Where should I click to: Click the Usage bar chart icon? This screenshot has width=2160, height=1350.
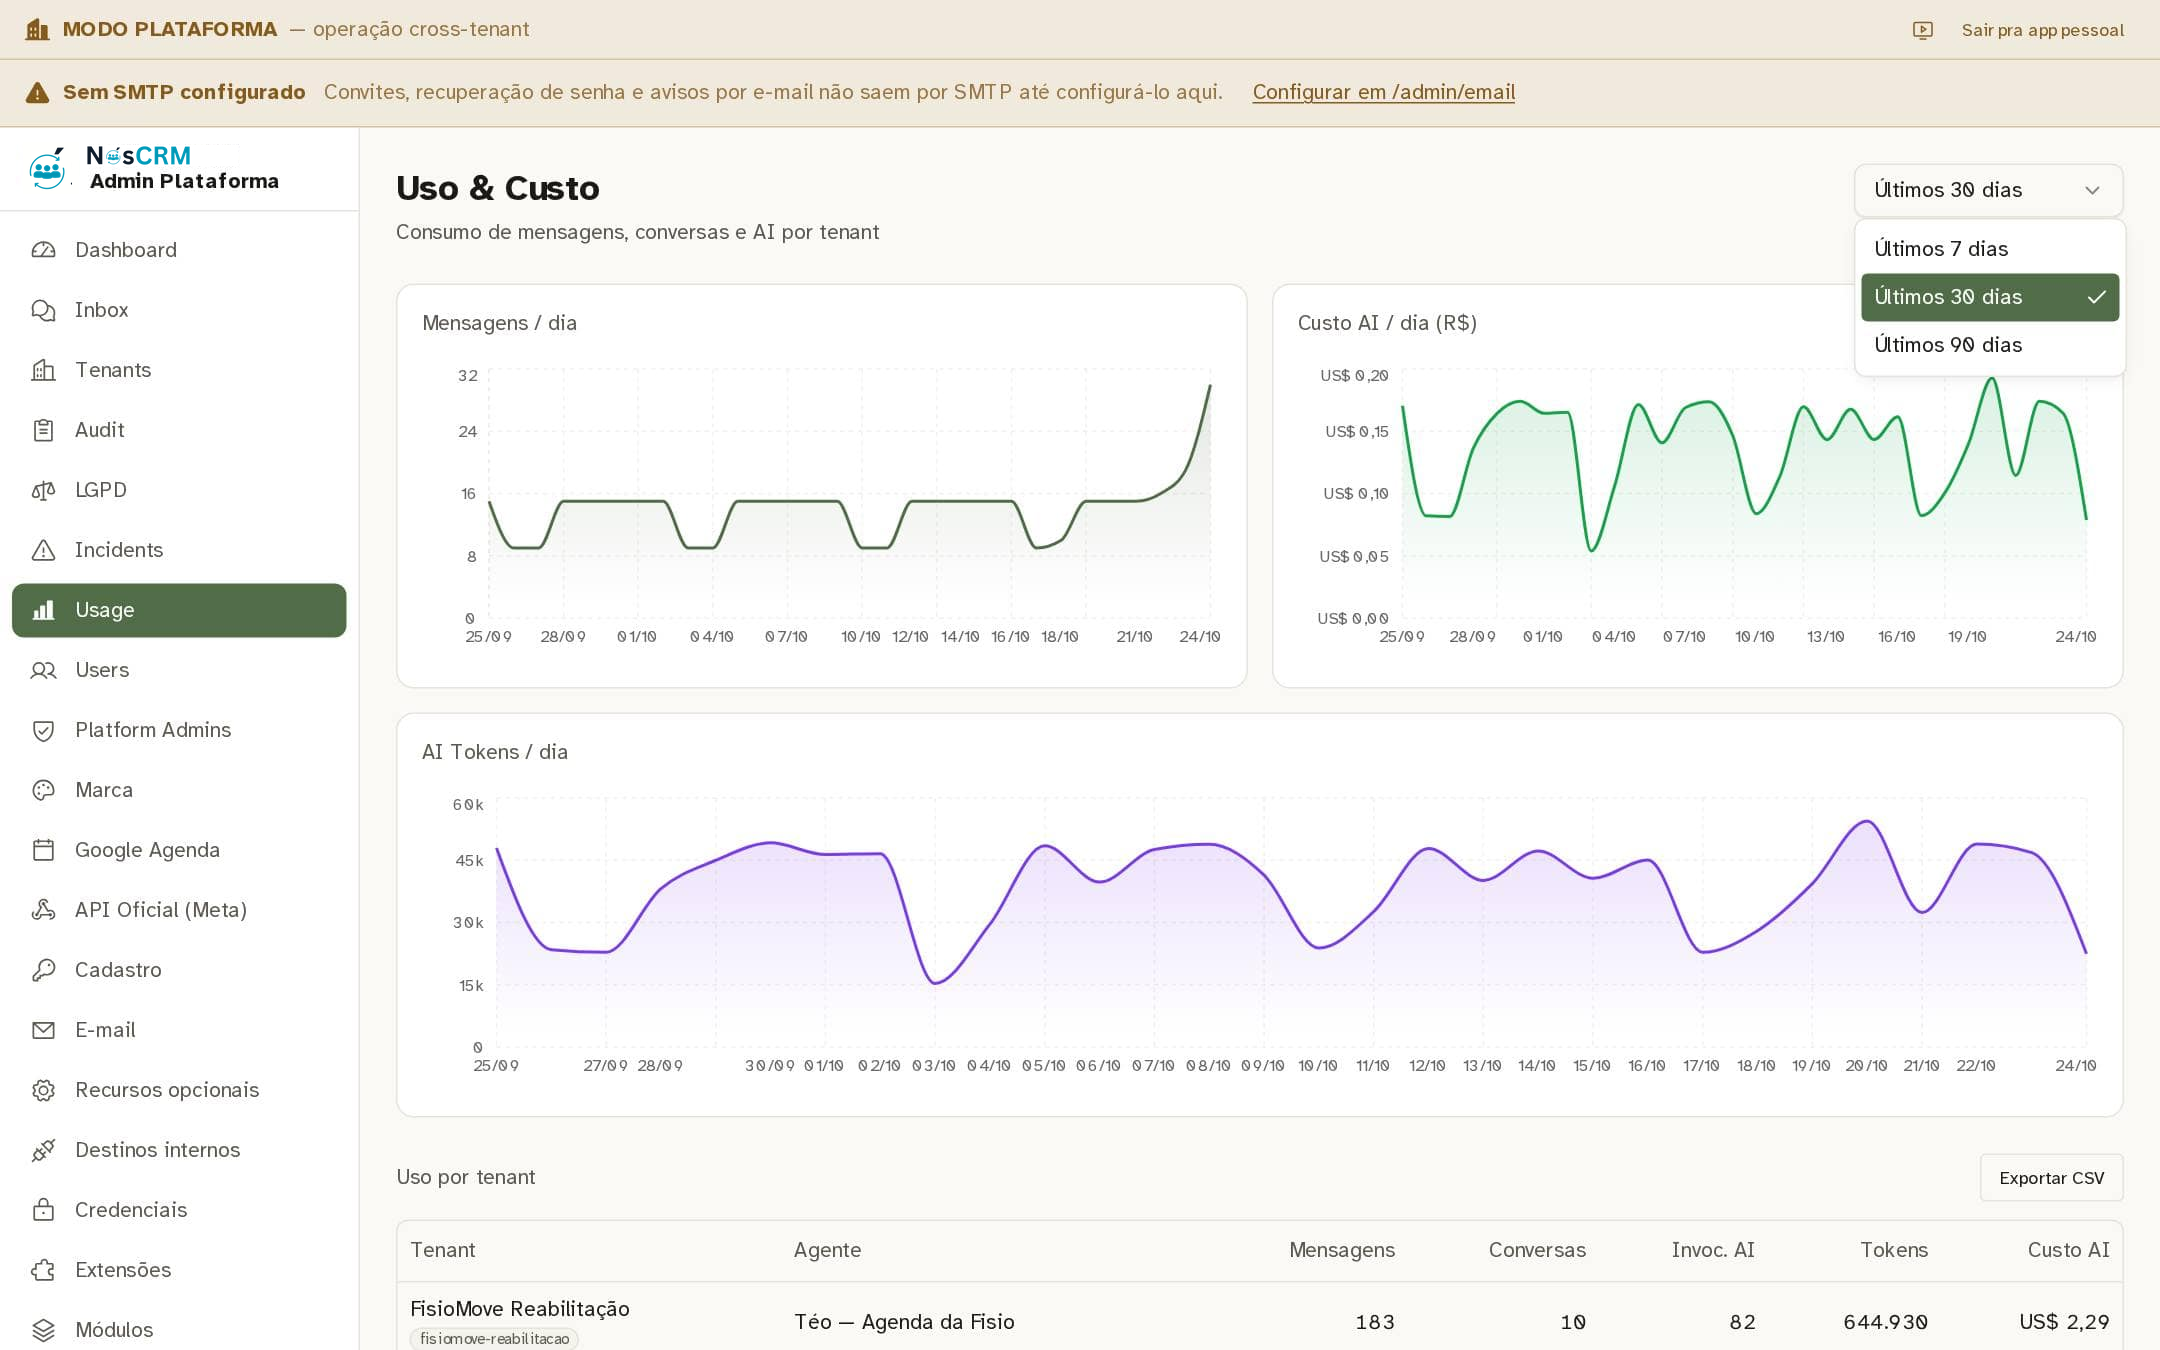(x=43, y=610)
